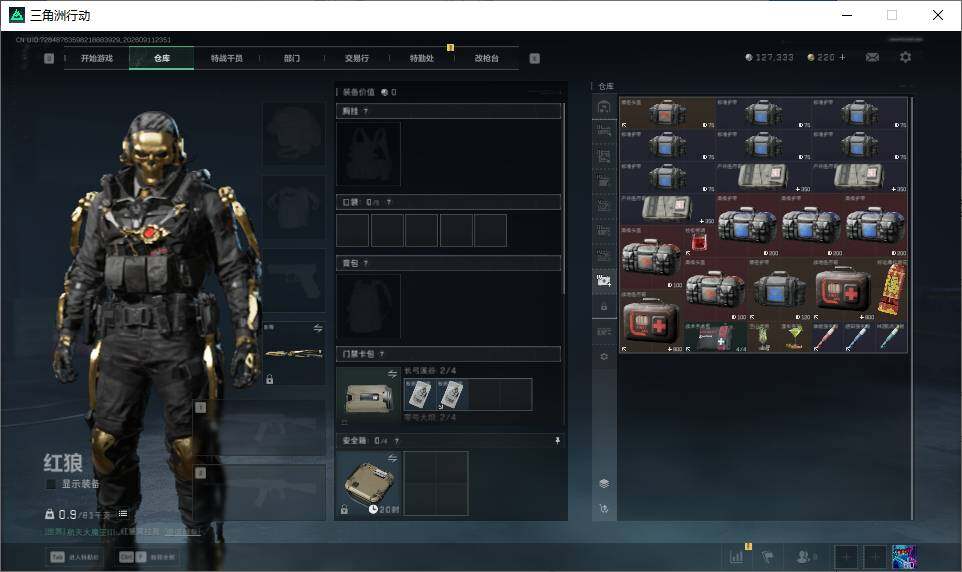The width and height of the screenshot is (962, 572).
Task: Expand the weight details list icon
Action: point(123,514)
